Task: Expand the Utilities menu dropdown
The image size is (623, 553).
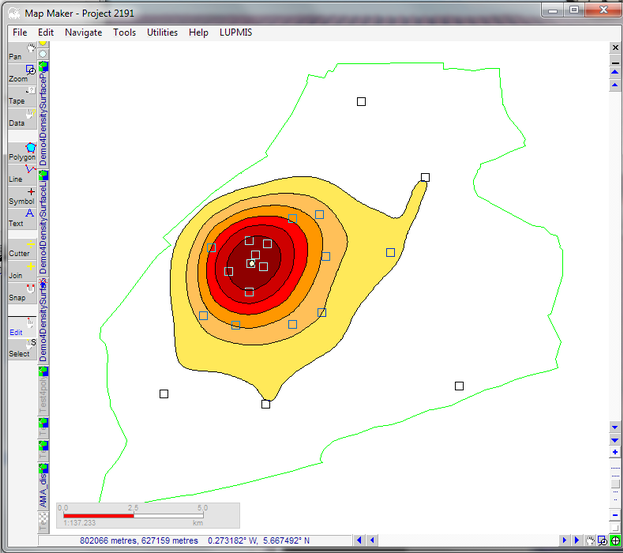Action: pyautogui.click(x=162, y=32)
